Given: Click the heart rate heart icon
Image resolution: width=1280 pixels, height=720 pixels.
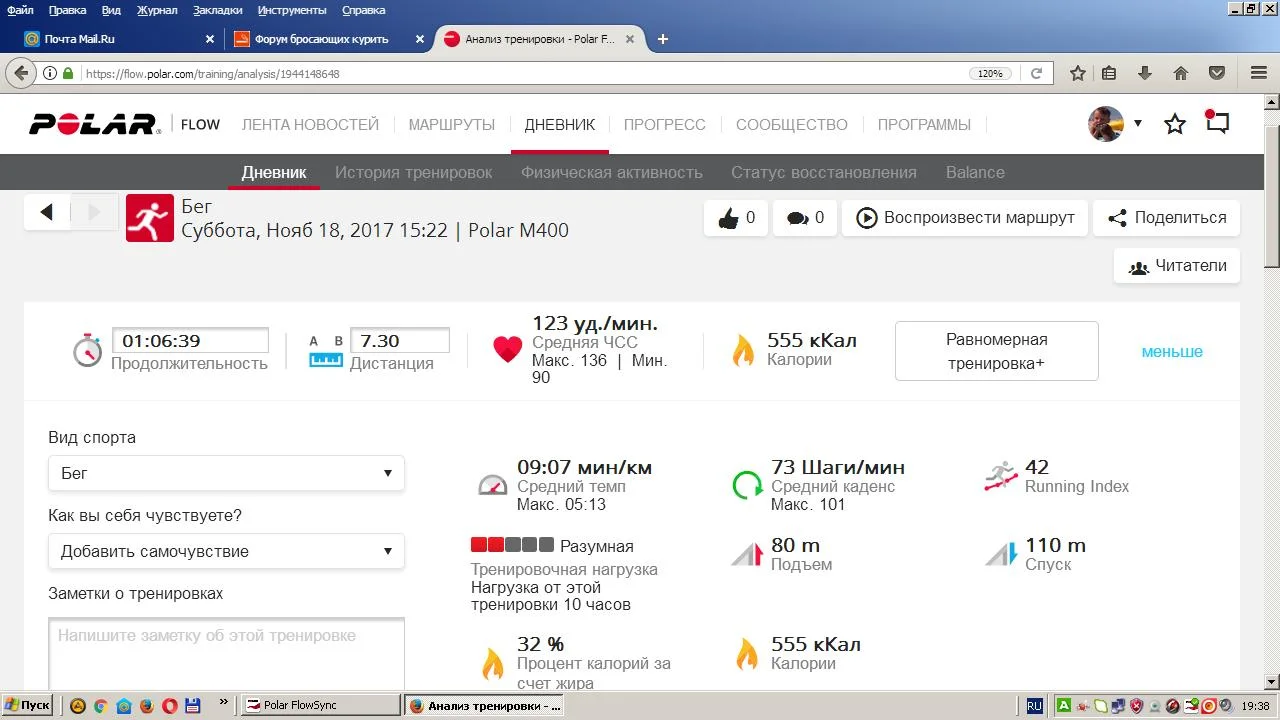Looking at the screenshot, I should pyautogui.click(x=508, y=349).
